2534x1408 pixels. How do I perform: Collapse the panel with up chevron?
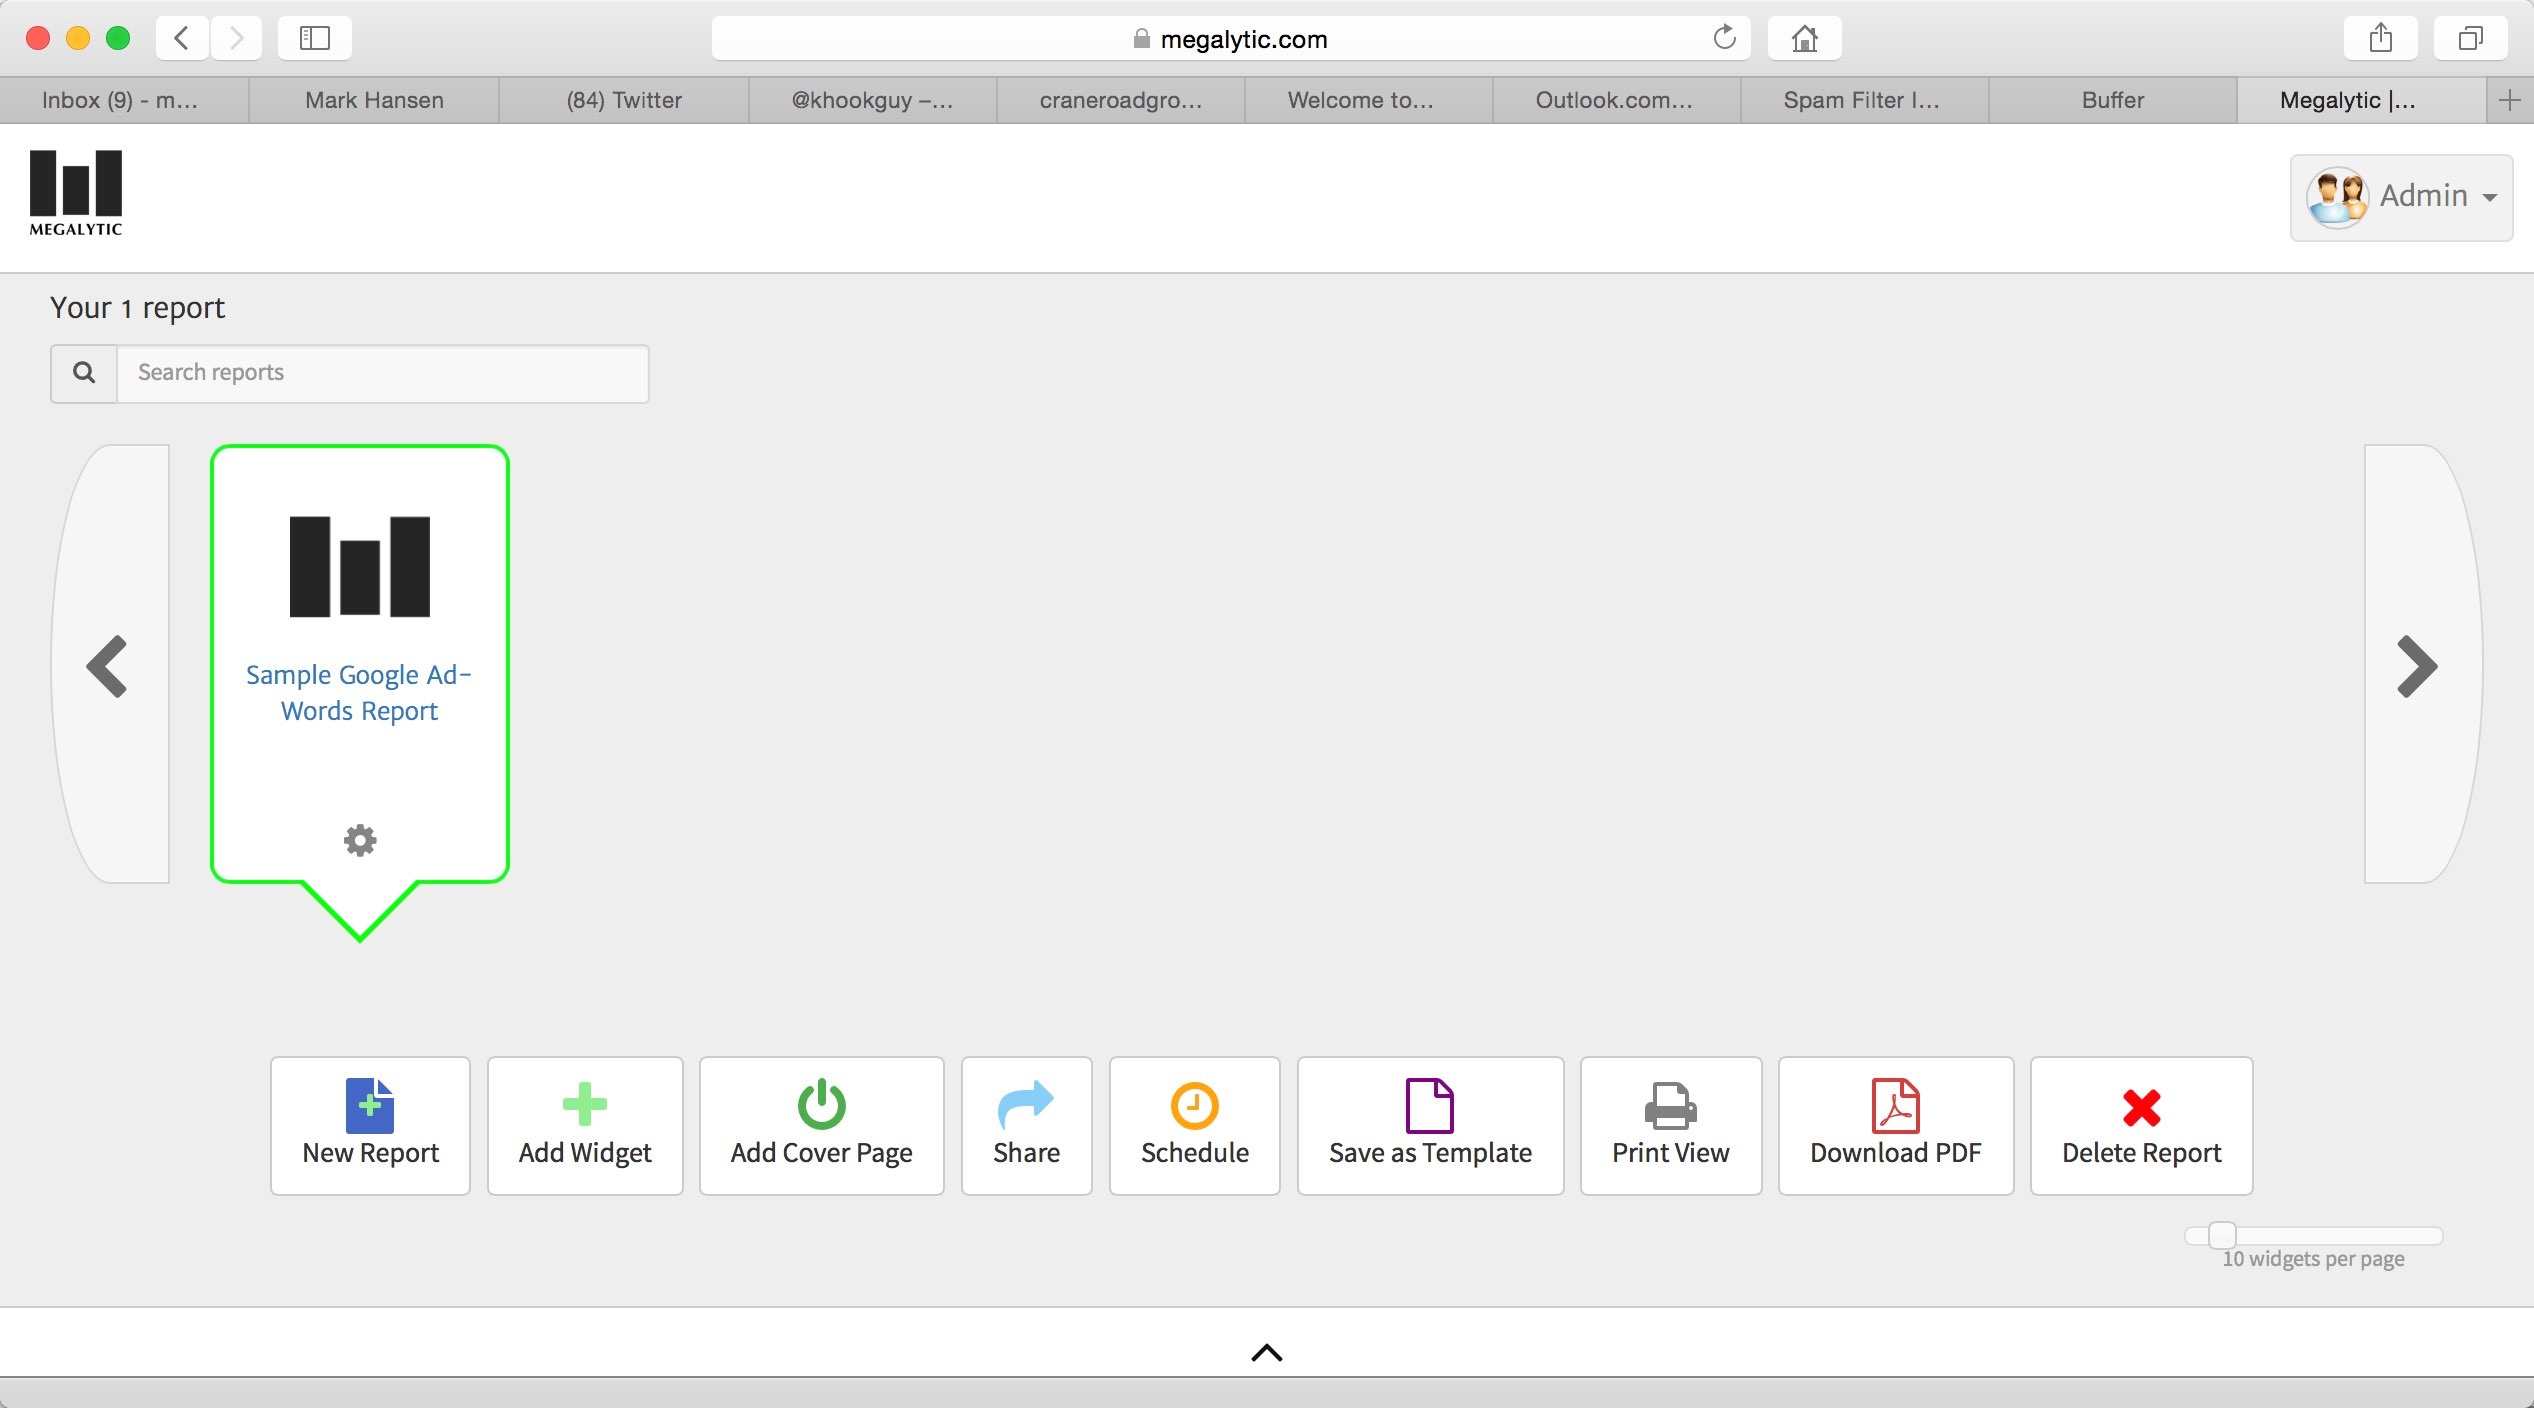(1267, 1352)
